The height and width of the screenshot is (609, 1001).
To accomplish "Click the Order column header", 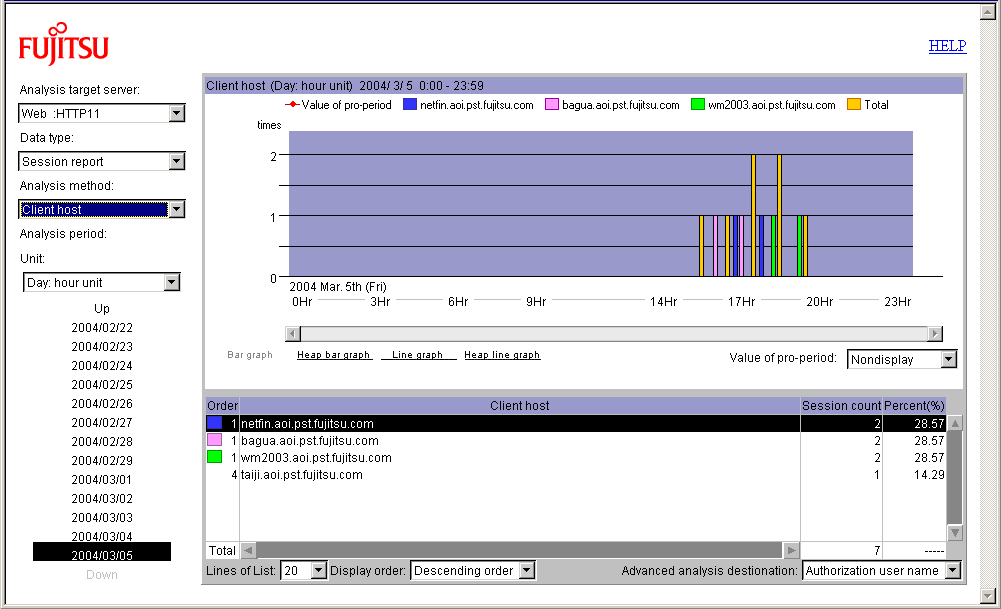I will [x=222, y=405].
